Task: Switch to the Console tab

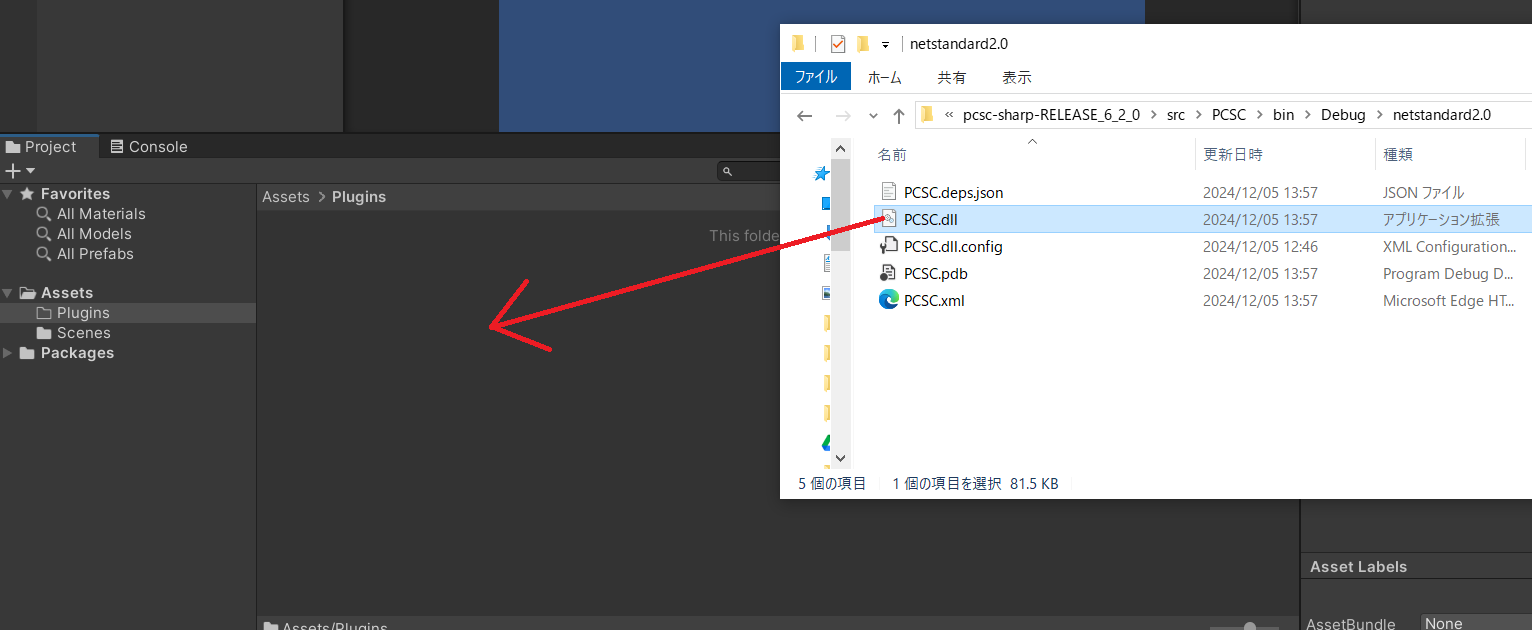Action: (148, 147)
